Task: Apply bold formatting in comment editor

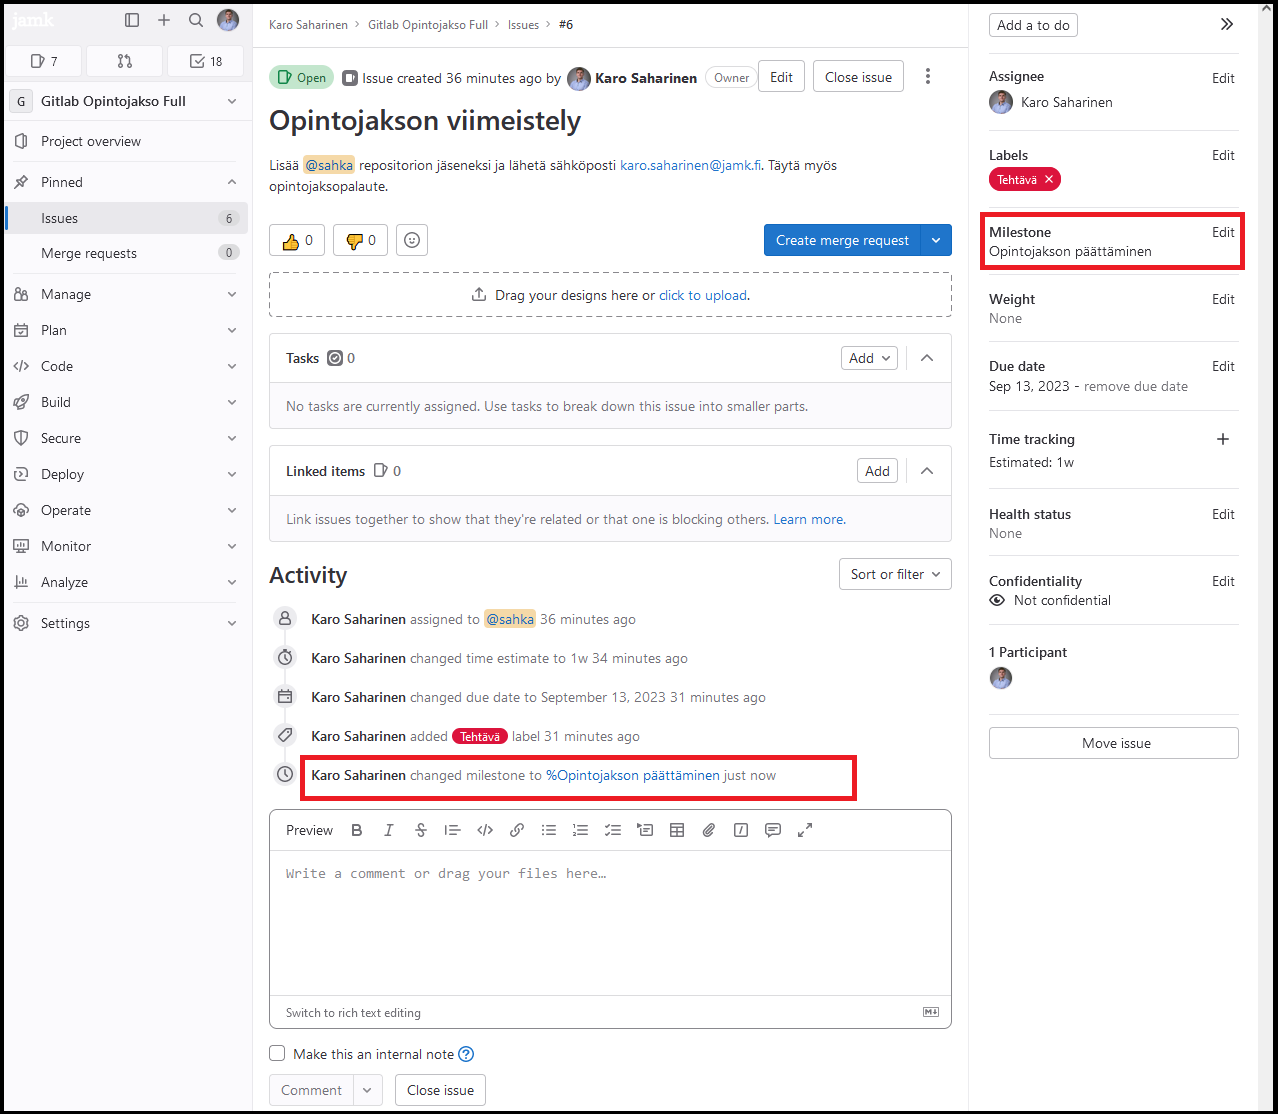Action: coord(357,830)
